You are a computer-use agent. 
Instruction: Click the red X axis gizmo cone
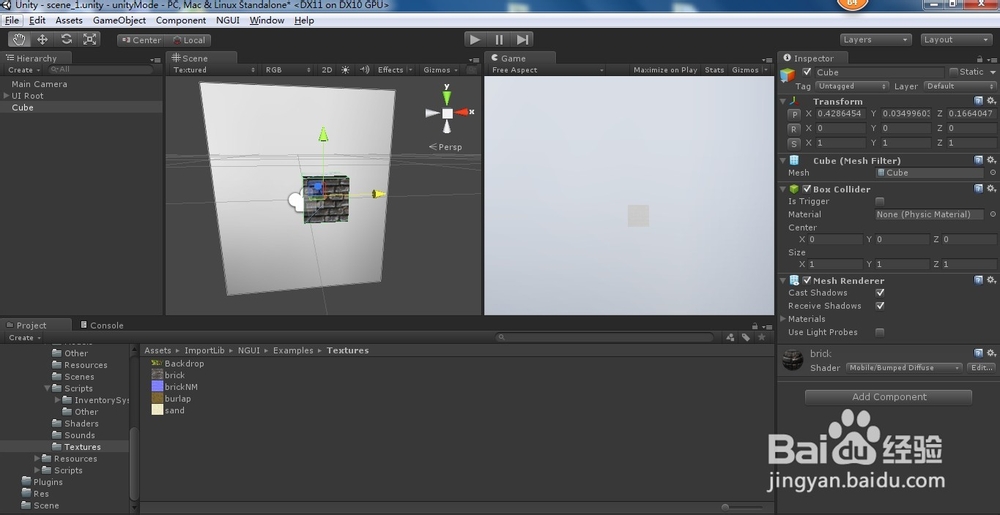(x=461, y=112)
